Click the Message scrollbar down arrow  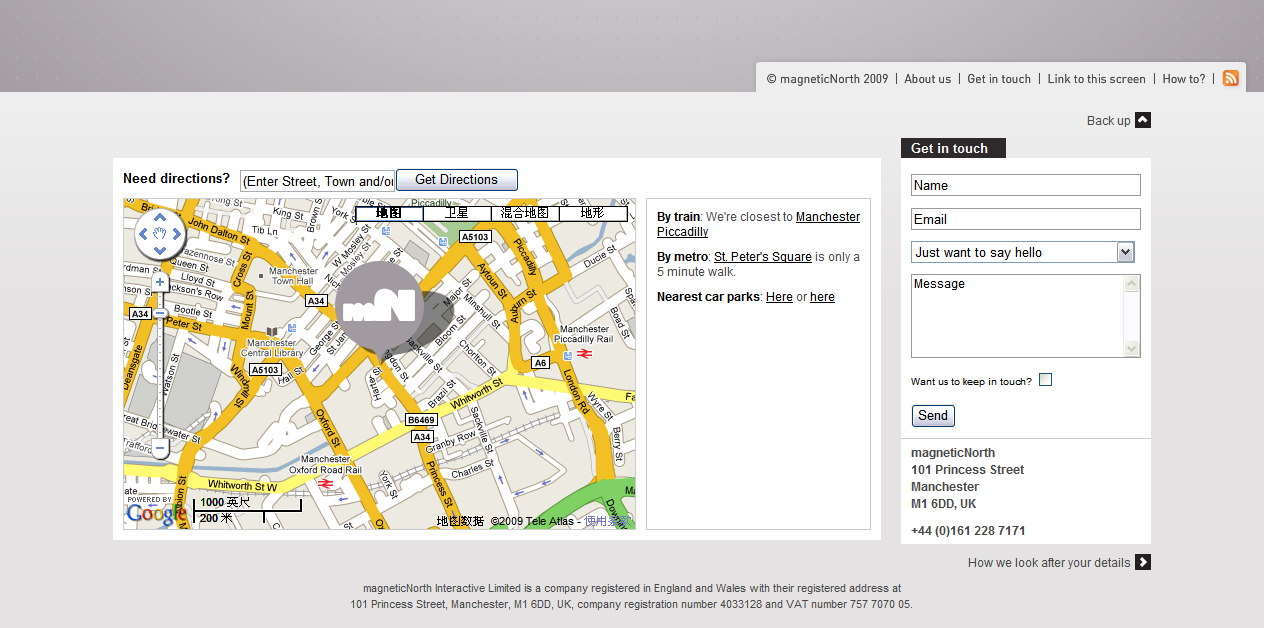[1132, 349]
